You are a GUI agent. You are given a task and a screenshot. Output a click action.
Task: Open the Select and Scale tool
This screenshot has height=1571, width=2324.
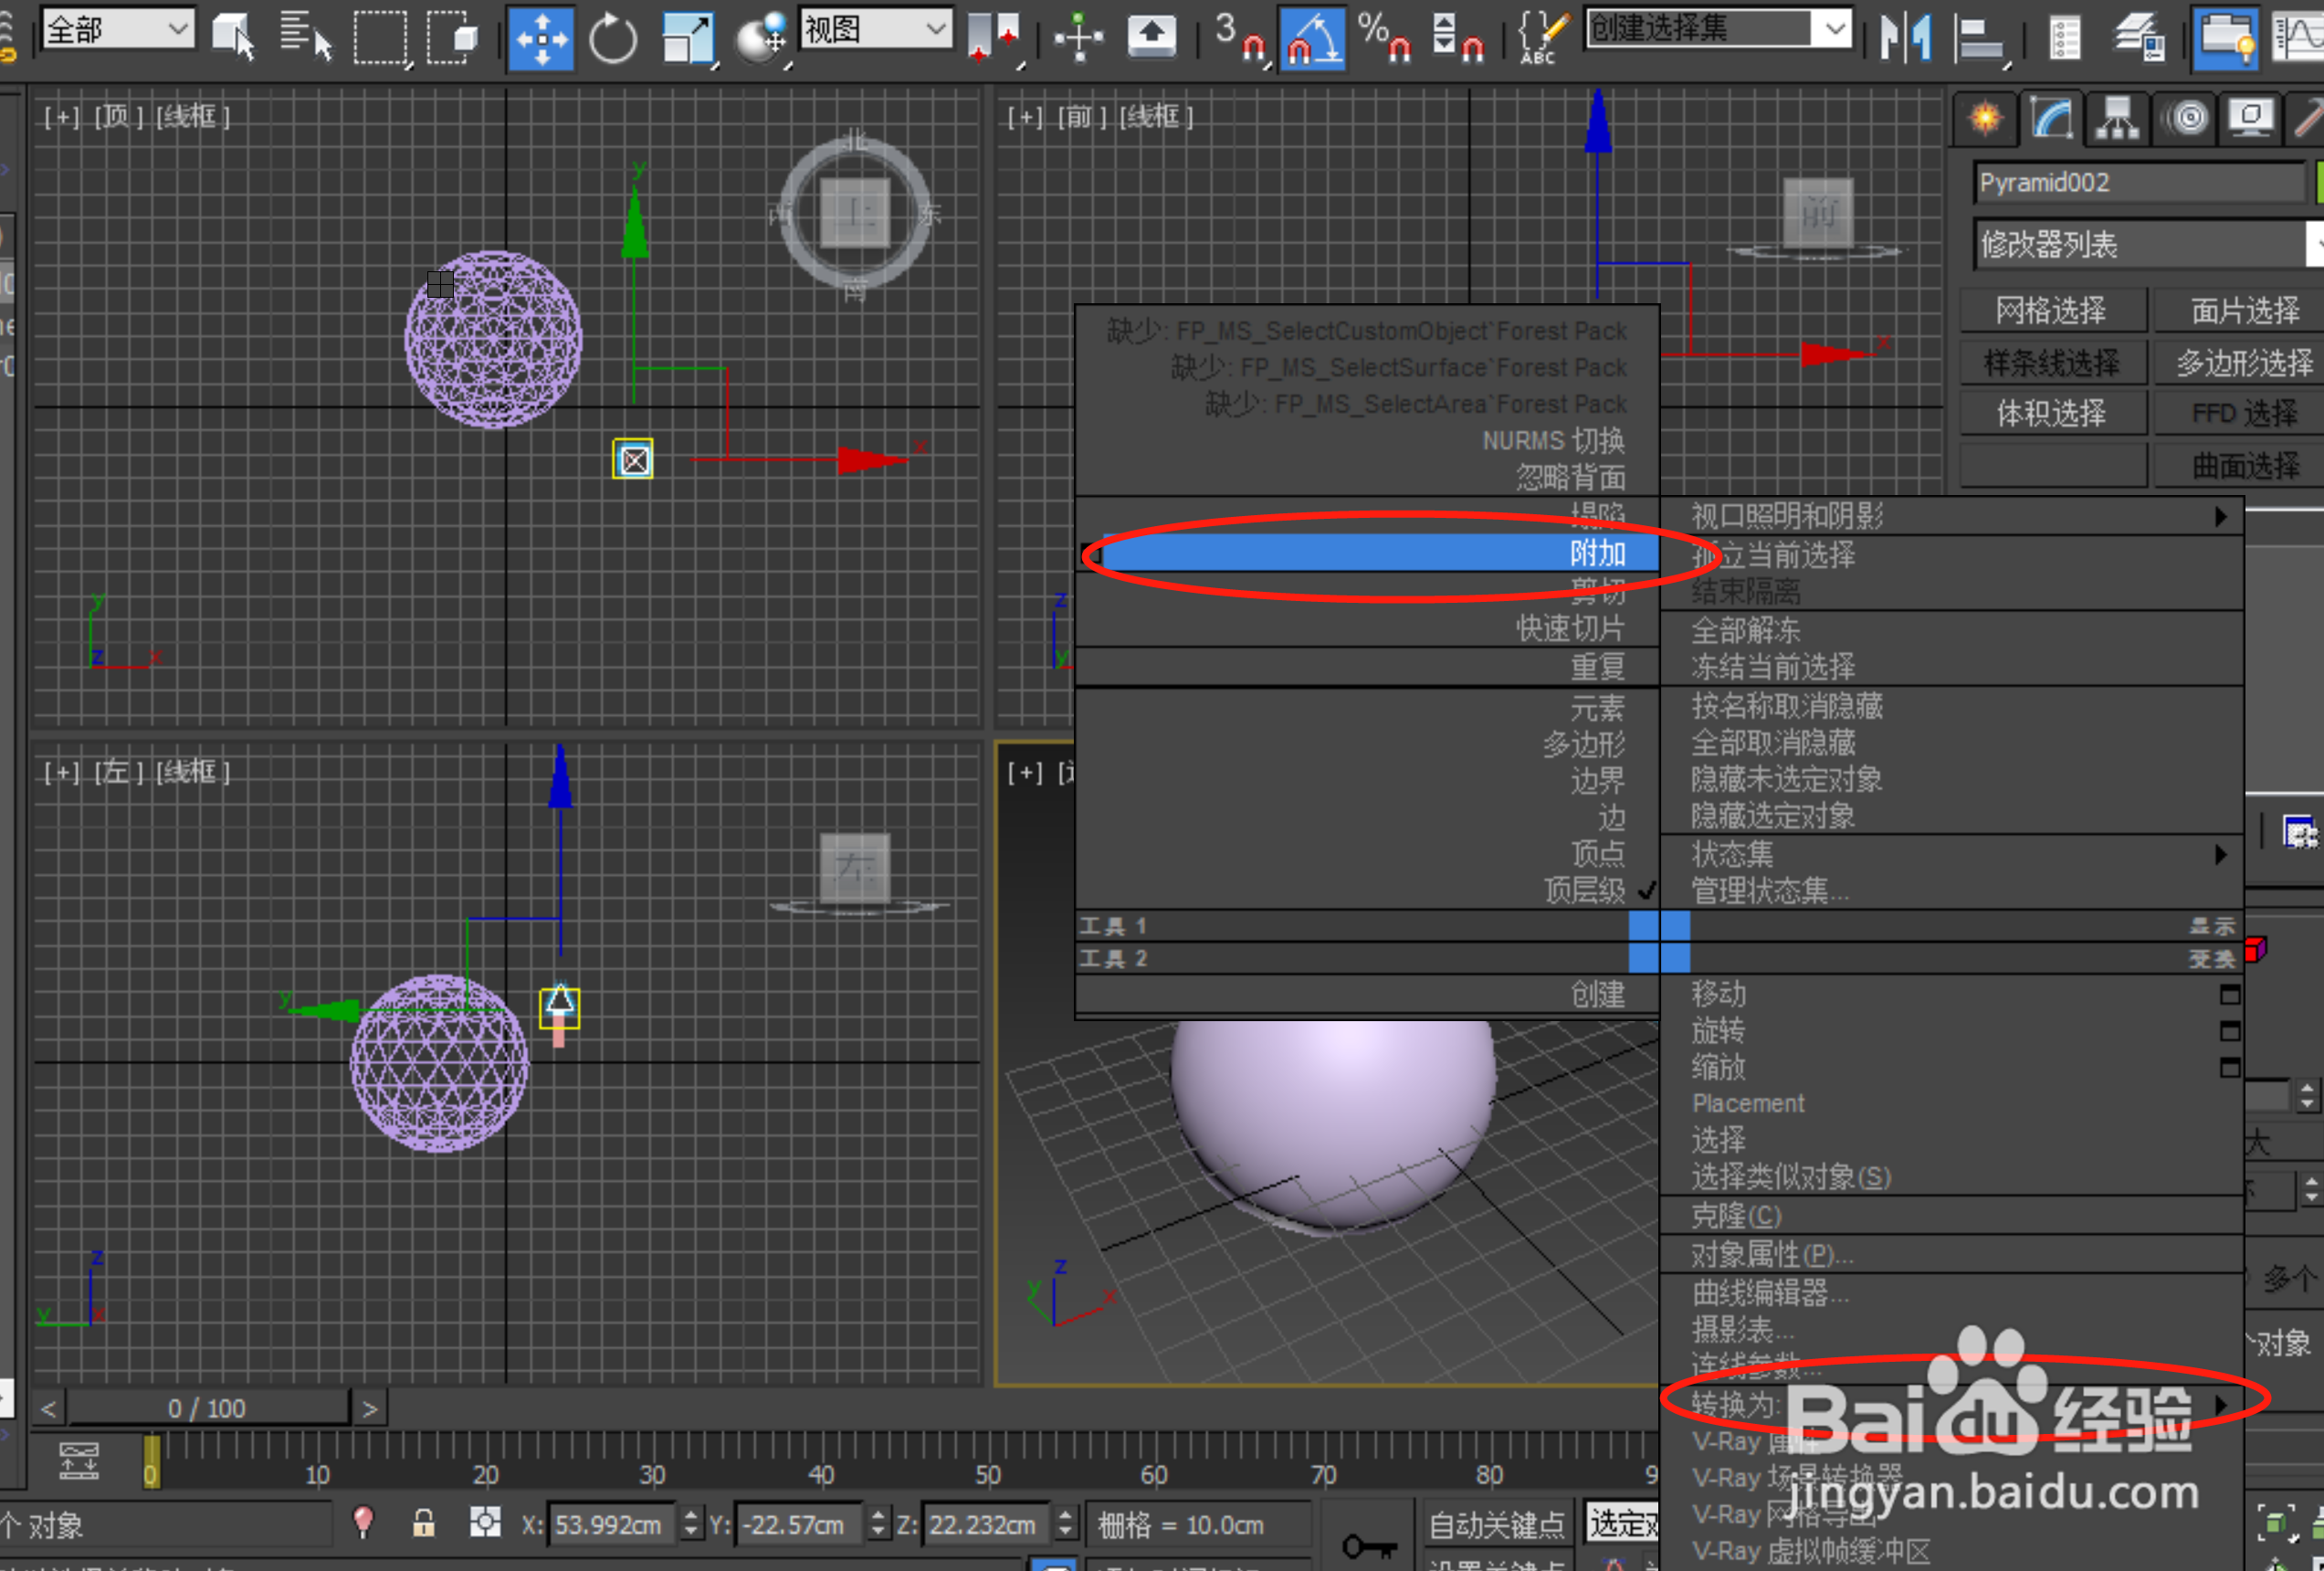click(x=688, y=38)
